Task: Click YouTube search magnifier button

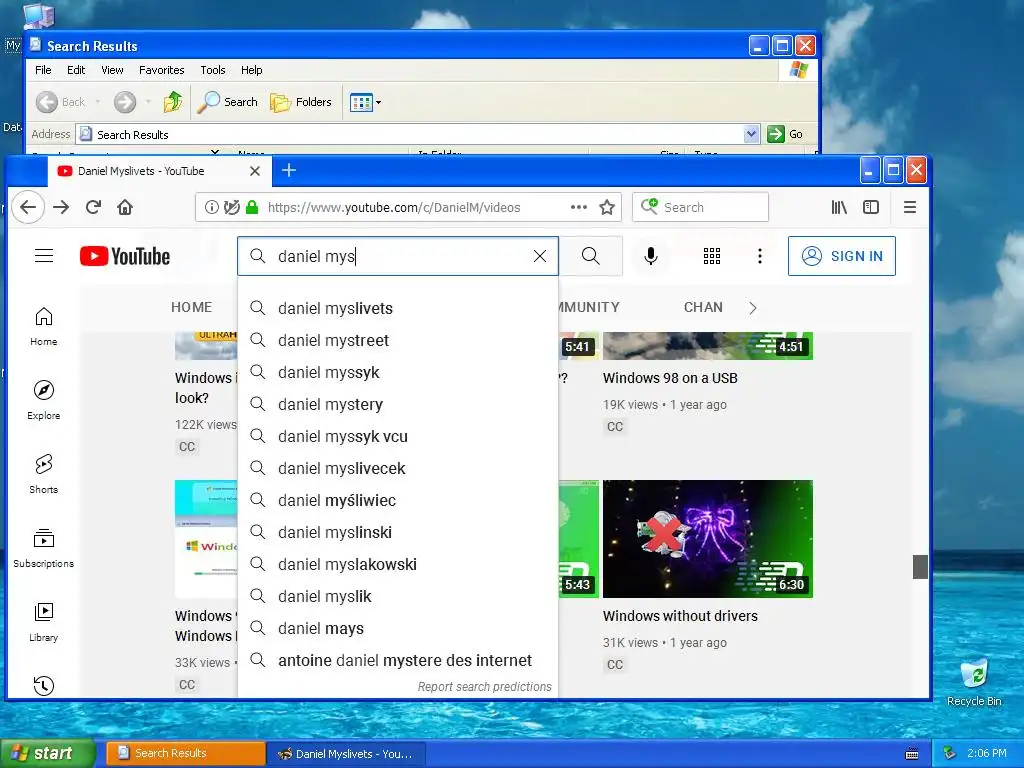Action: point(590,256)
